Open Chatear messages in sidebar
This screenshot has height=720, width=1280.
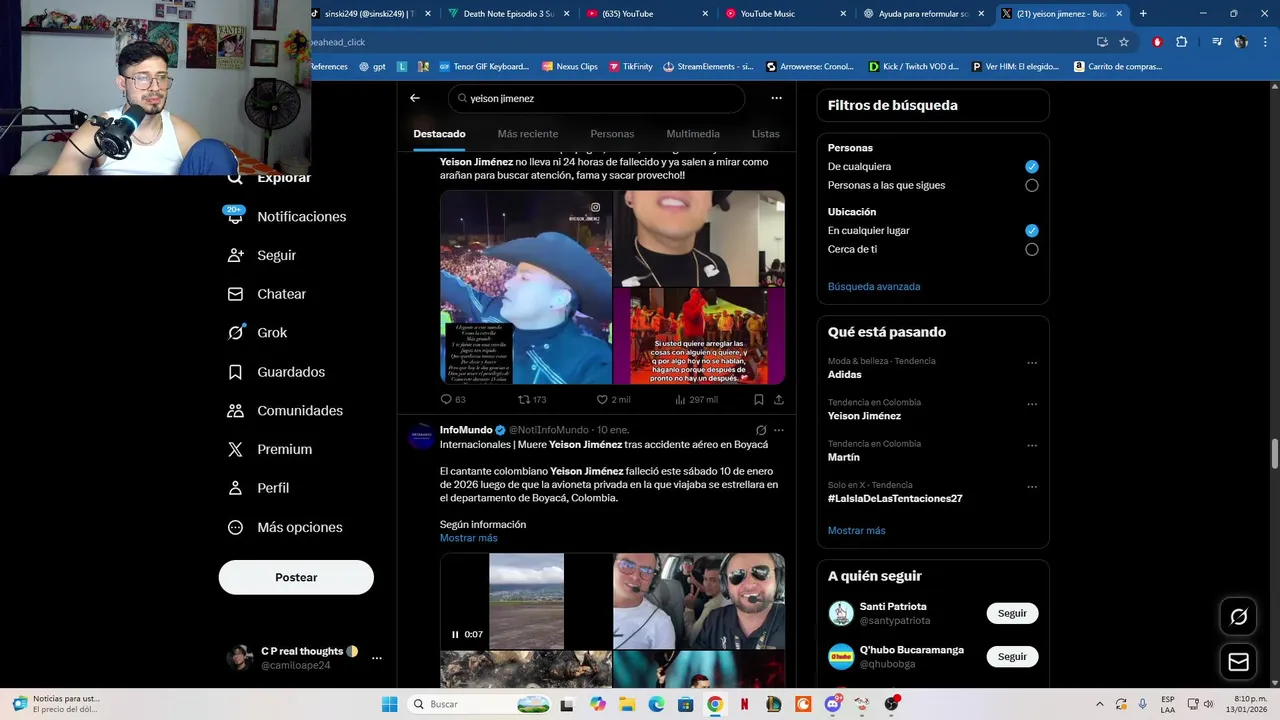tap(267, 294)
